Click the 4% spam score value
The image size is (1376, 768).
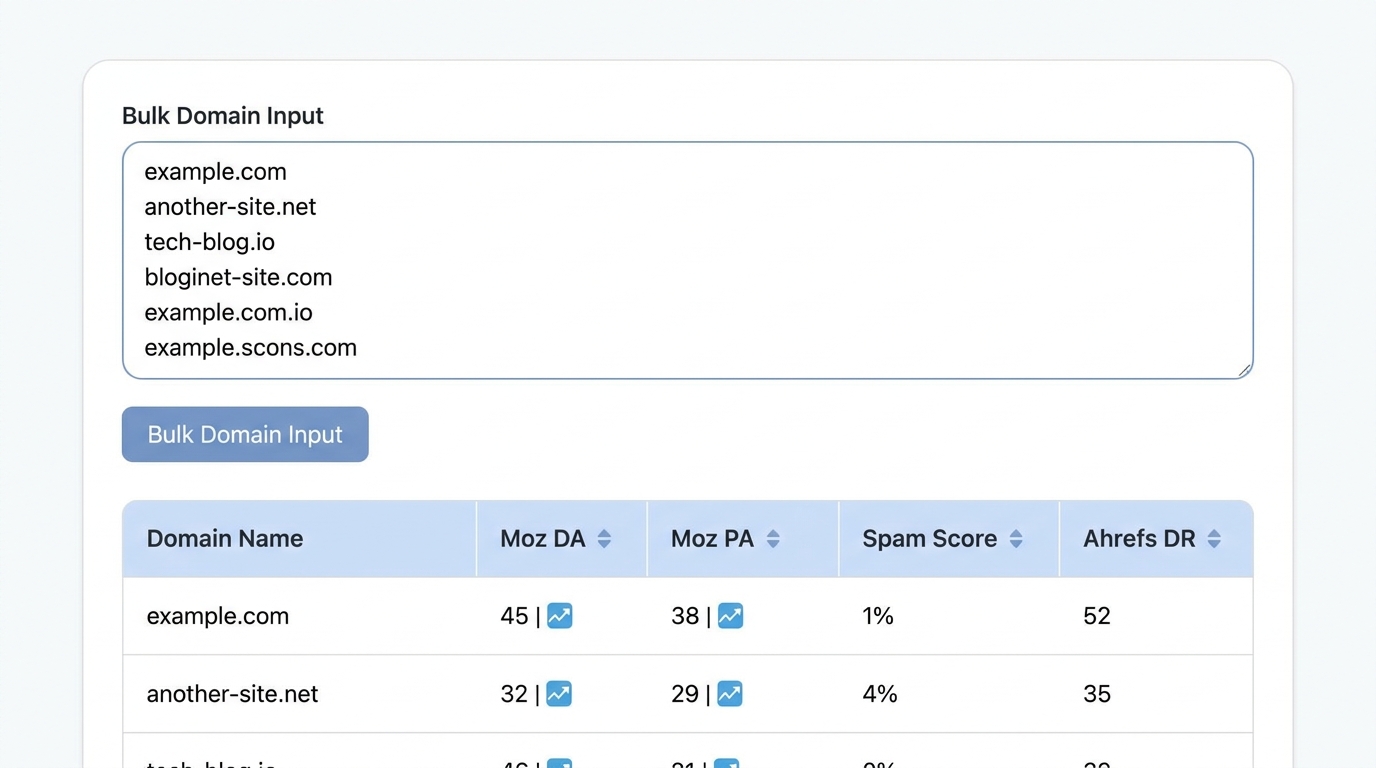(880, 694)
